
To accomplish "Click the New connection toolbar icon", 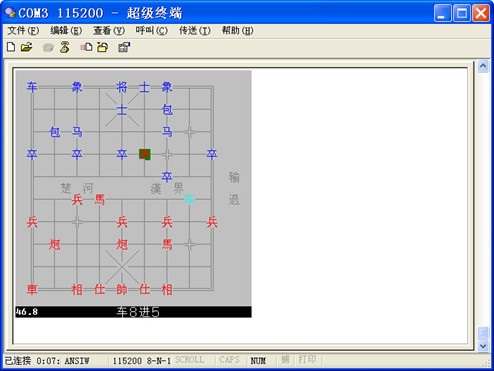I will click(11, 47).
